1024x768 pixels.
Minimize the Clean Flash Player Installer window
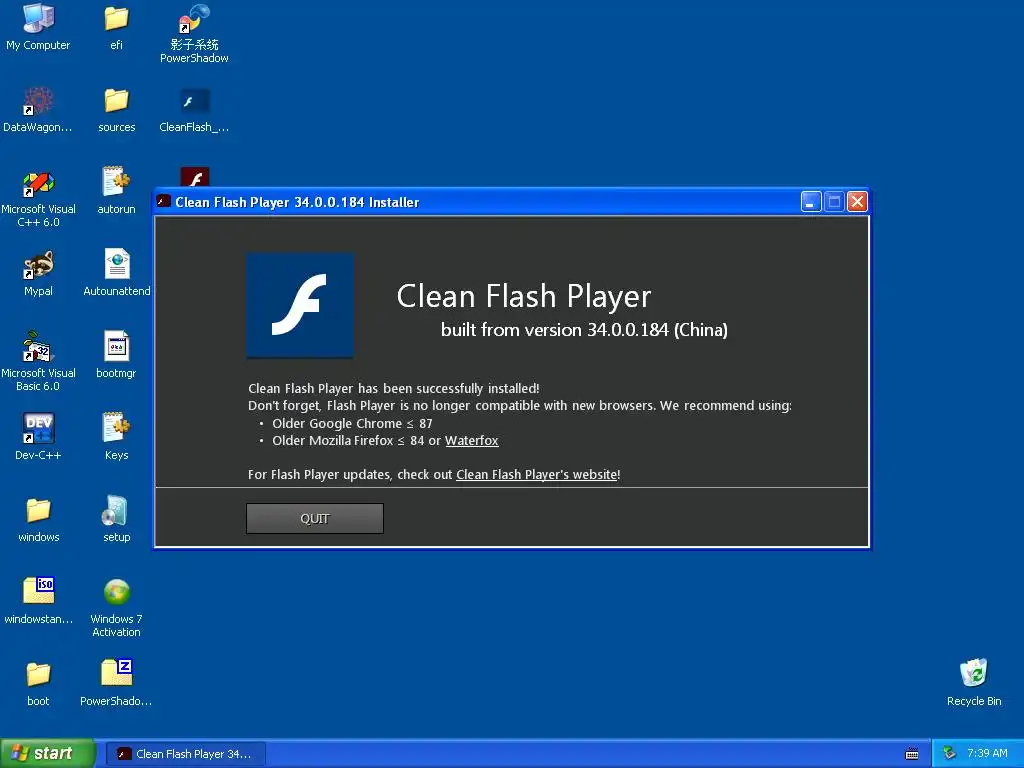click(810, 202)
